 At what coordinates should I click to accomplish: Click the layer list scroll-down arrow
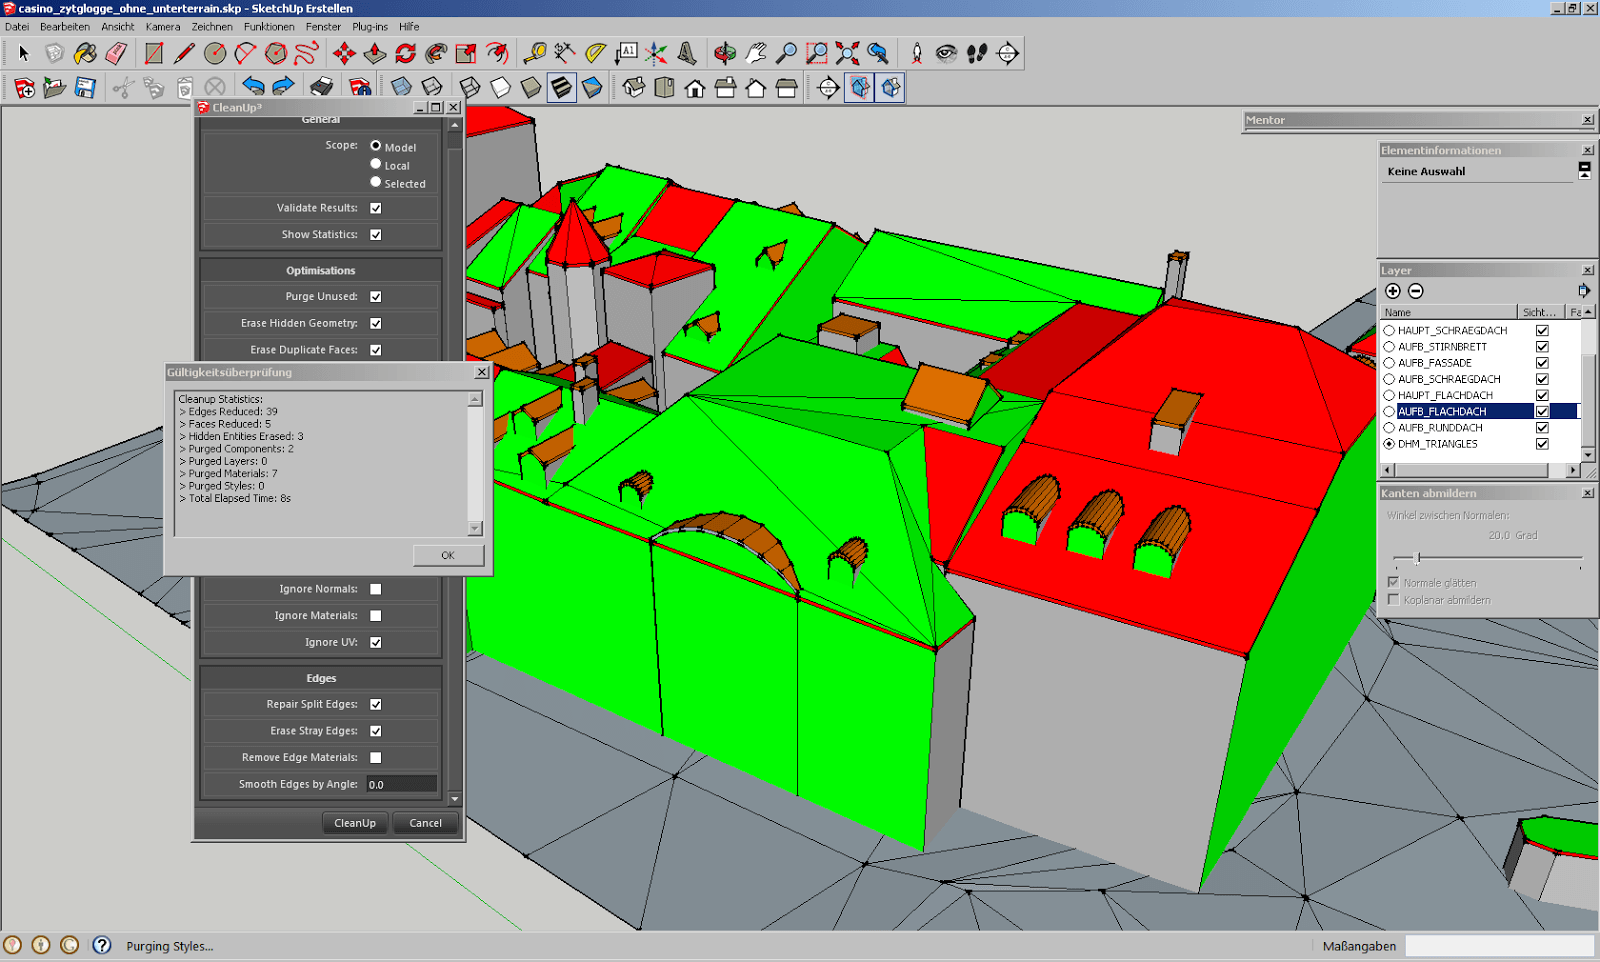click(1588, 454)
